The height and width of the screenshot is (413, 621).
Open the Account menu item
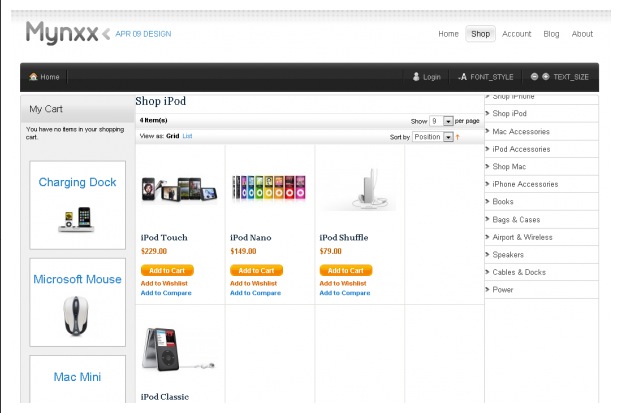point(516,34)
